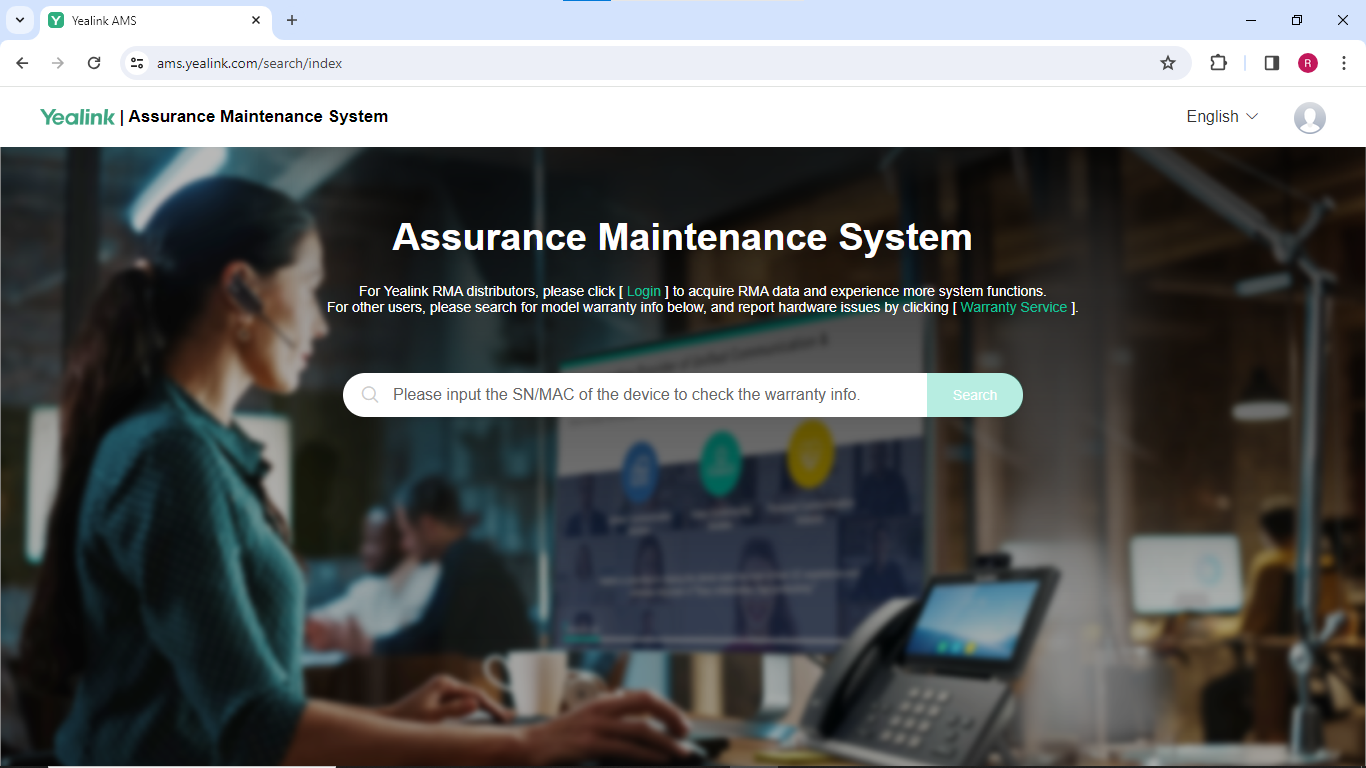Reload the page with the refresh icon

(94, 63)
